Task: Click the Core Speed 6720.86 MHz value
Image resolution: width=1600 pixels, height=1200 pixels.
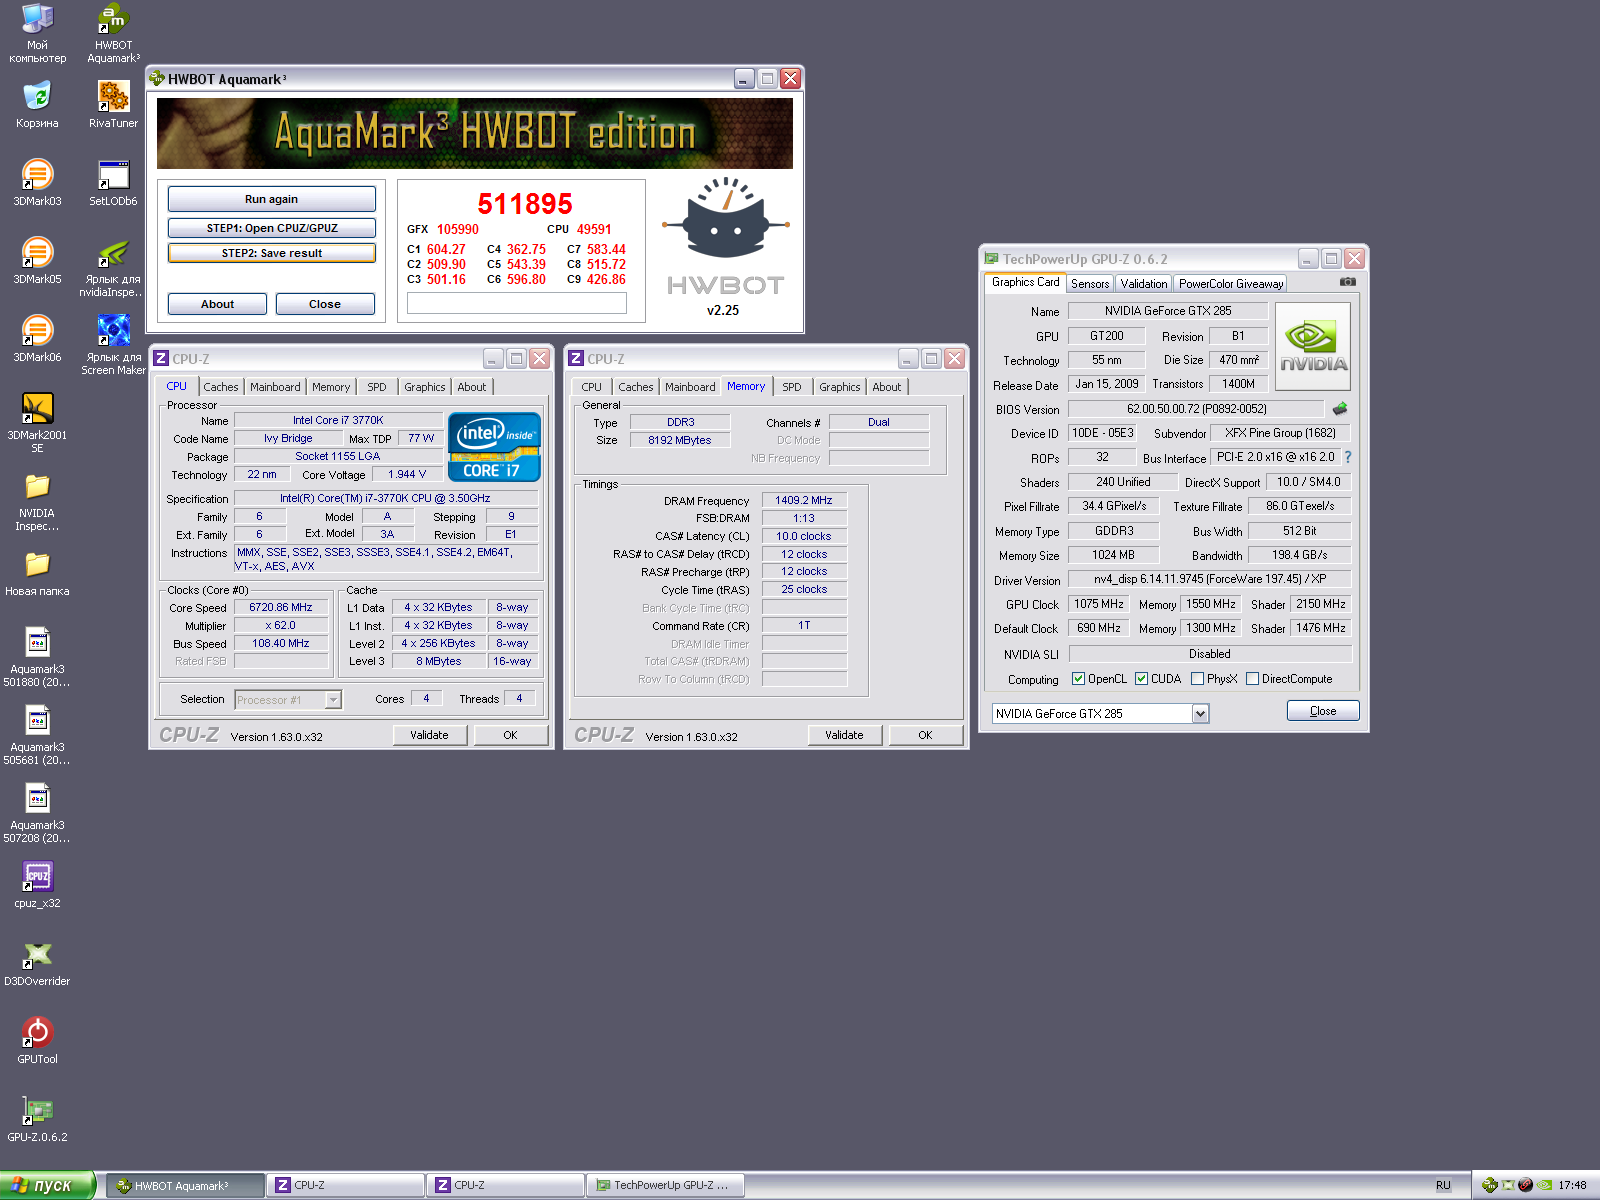Action: (281, 607)
